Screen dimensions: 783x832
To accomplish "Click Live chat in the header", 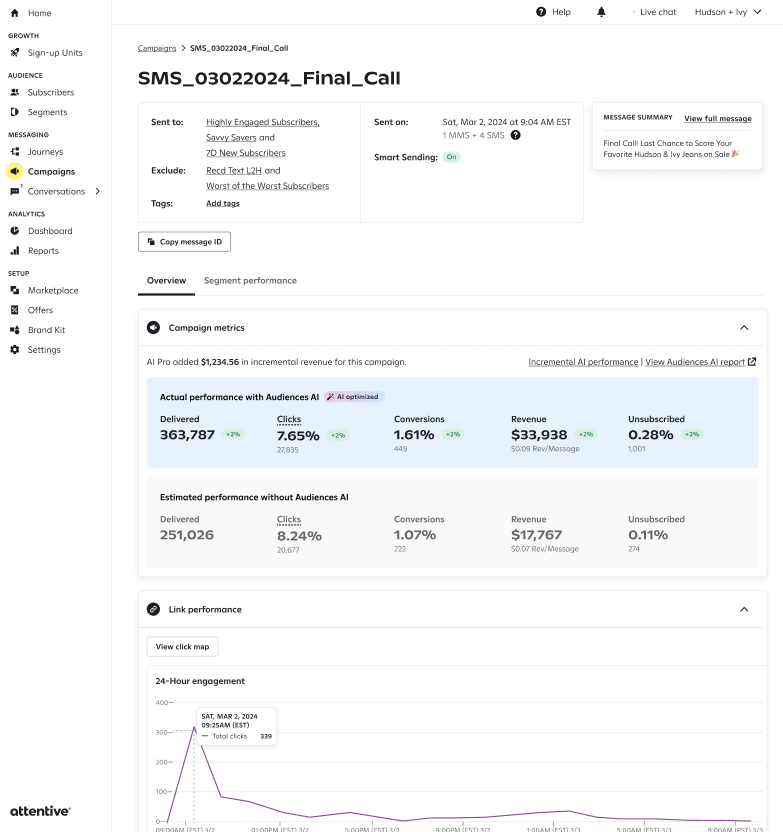I will (x=658, y=12).
